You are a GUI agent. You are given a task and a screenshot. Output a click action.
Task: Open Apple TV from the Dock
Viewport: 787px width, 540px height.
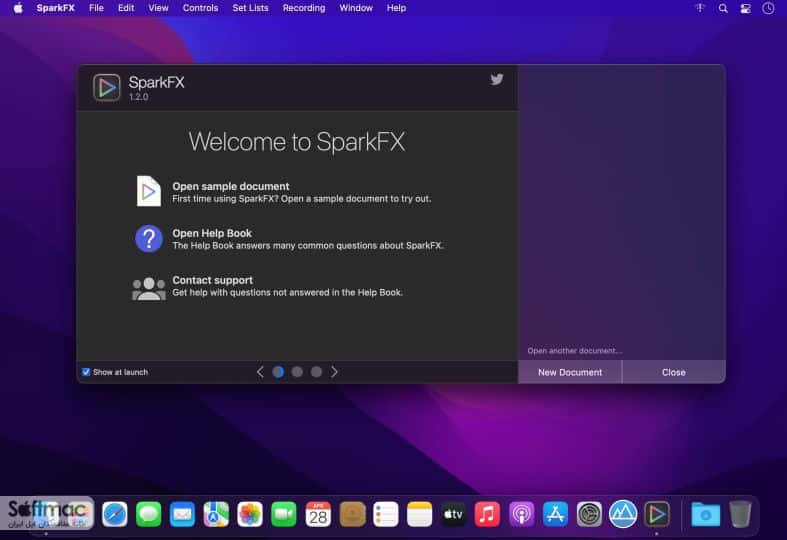(453, 514)
